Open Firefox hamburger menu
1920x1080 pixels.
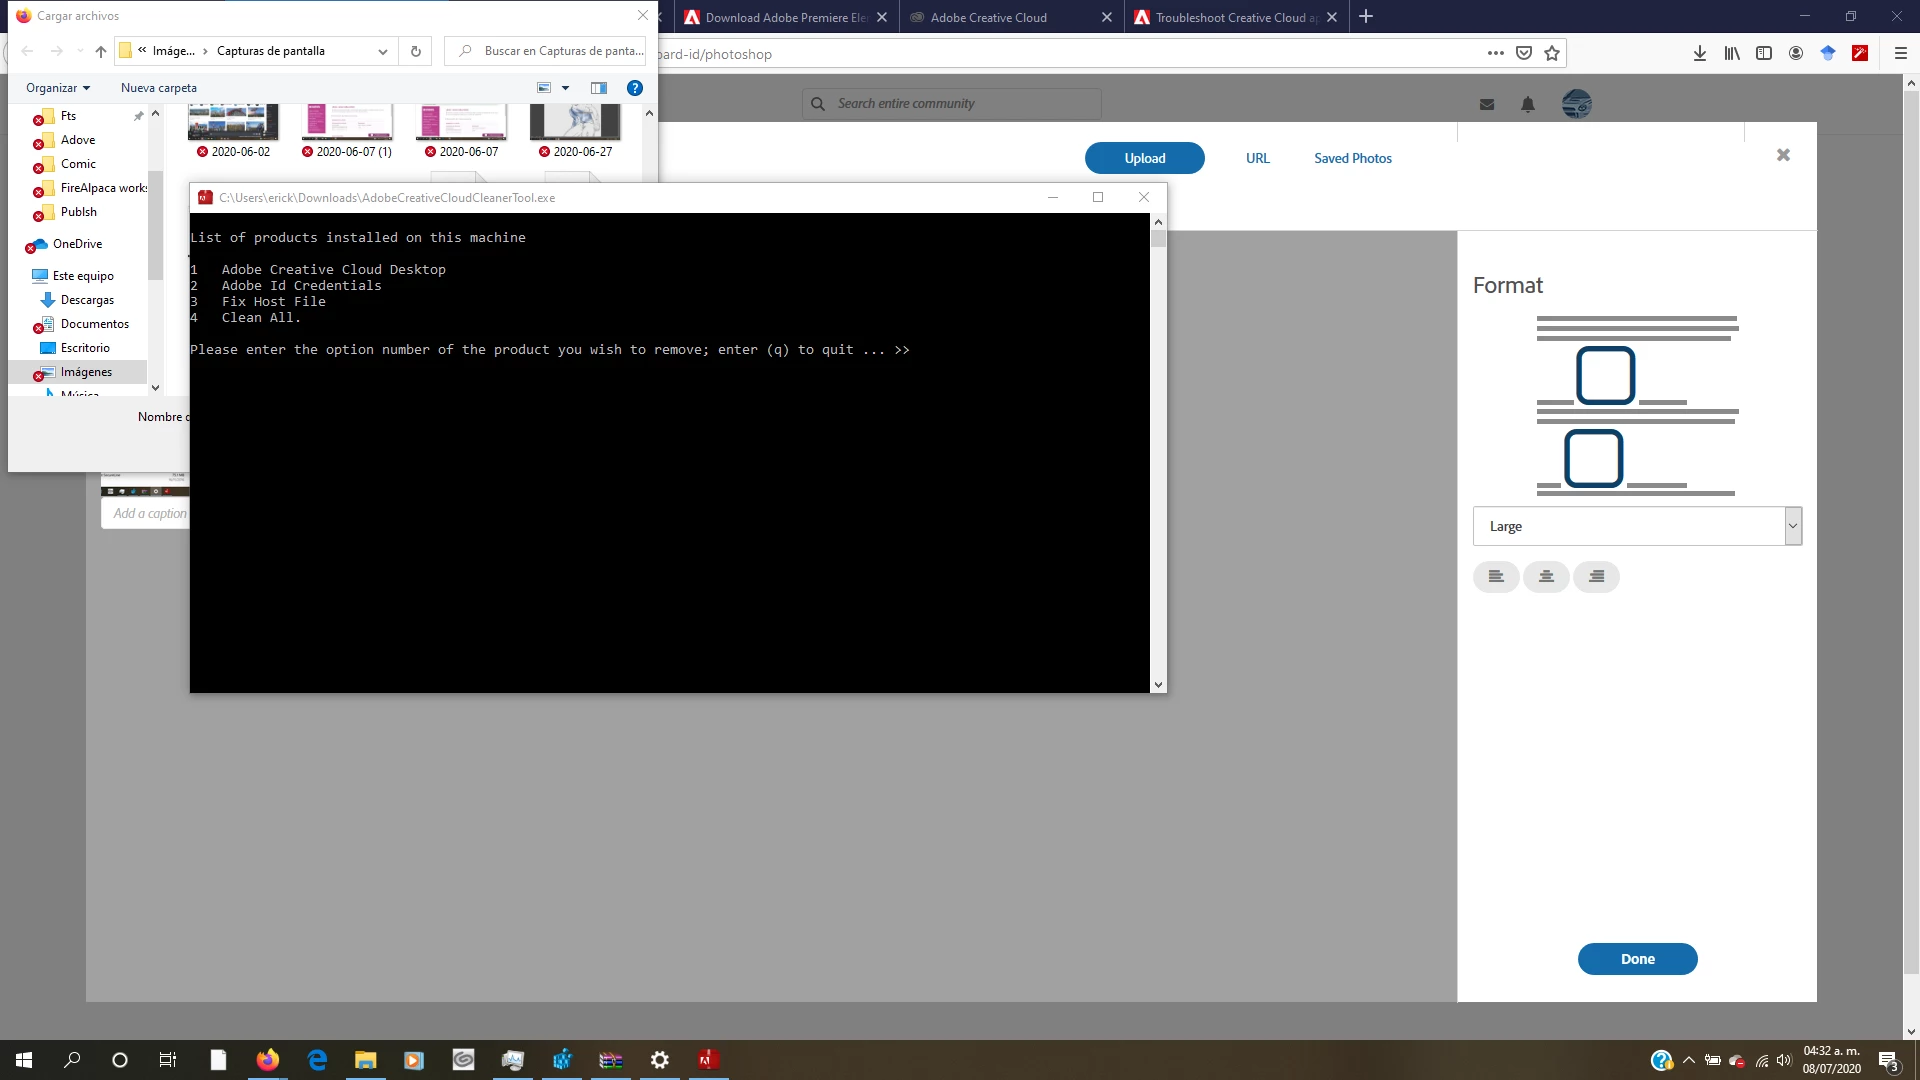(1900, 54)
